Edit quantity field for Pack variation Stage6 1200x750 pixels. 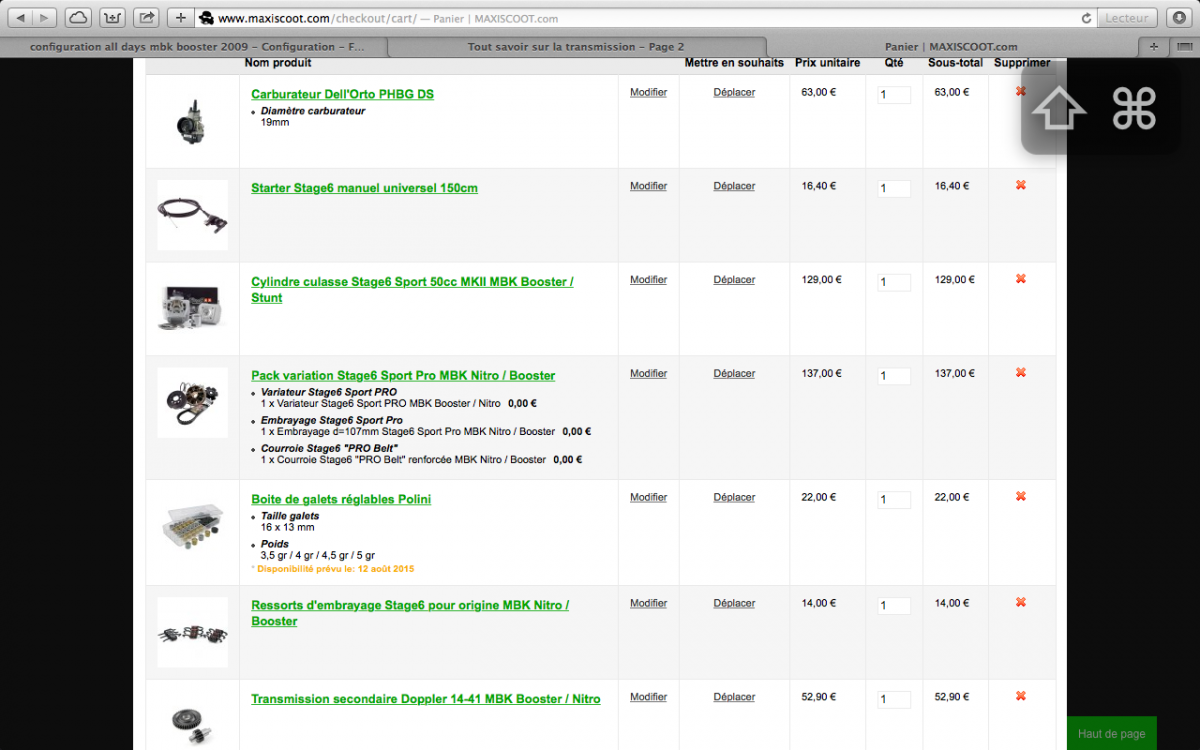(894, 377)
